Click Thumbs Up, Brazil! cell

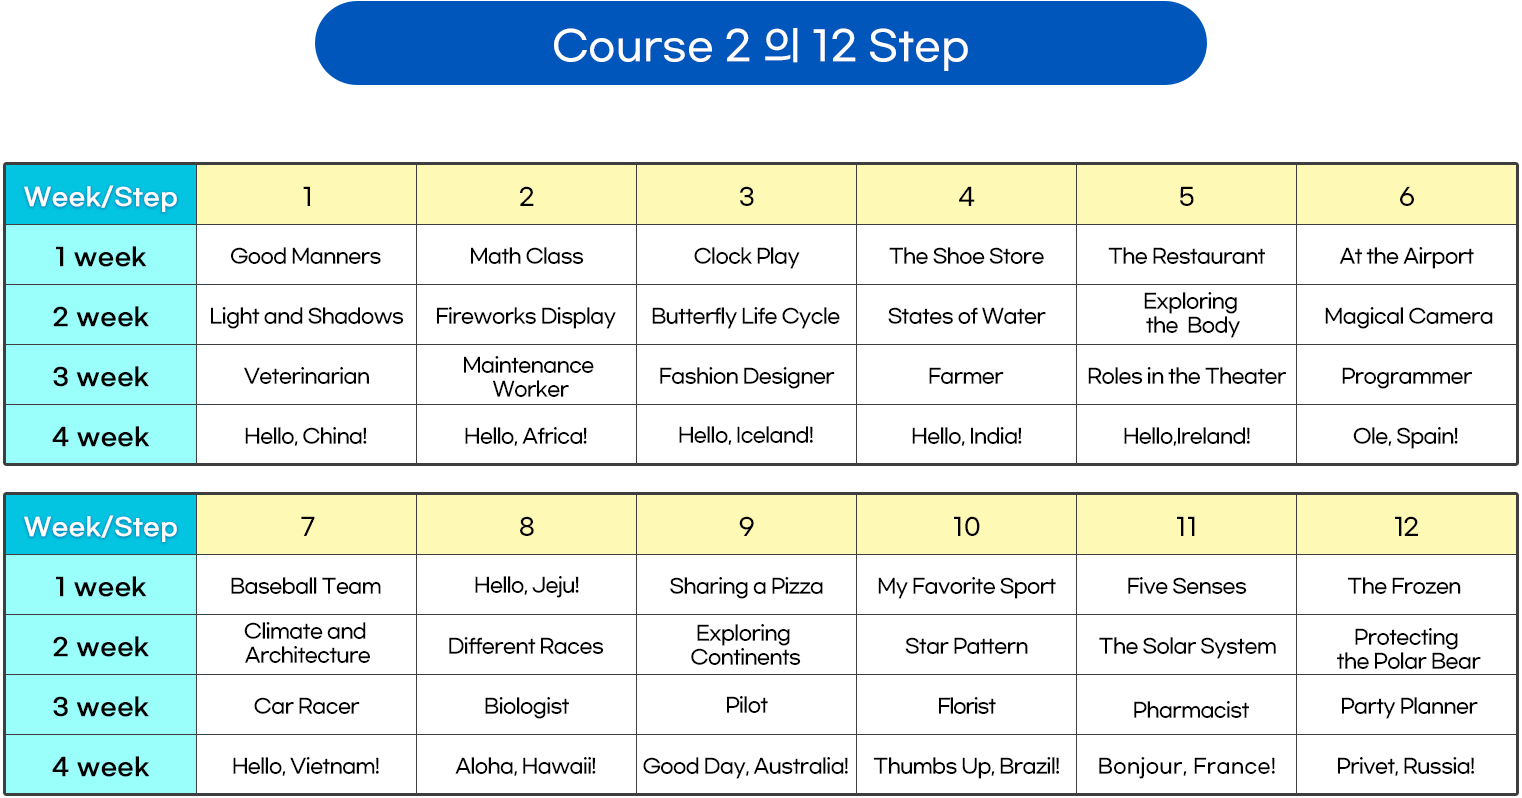coord(966,766)
